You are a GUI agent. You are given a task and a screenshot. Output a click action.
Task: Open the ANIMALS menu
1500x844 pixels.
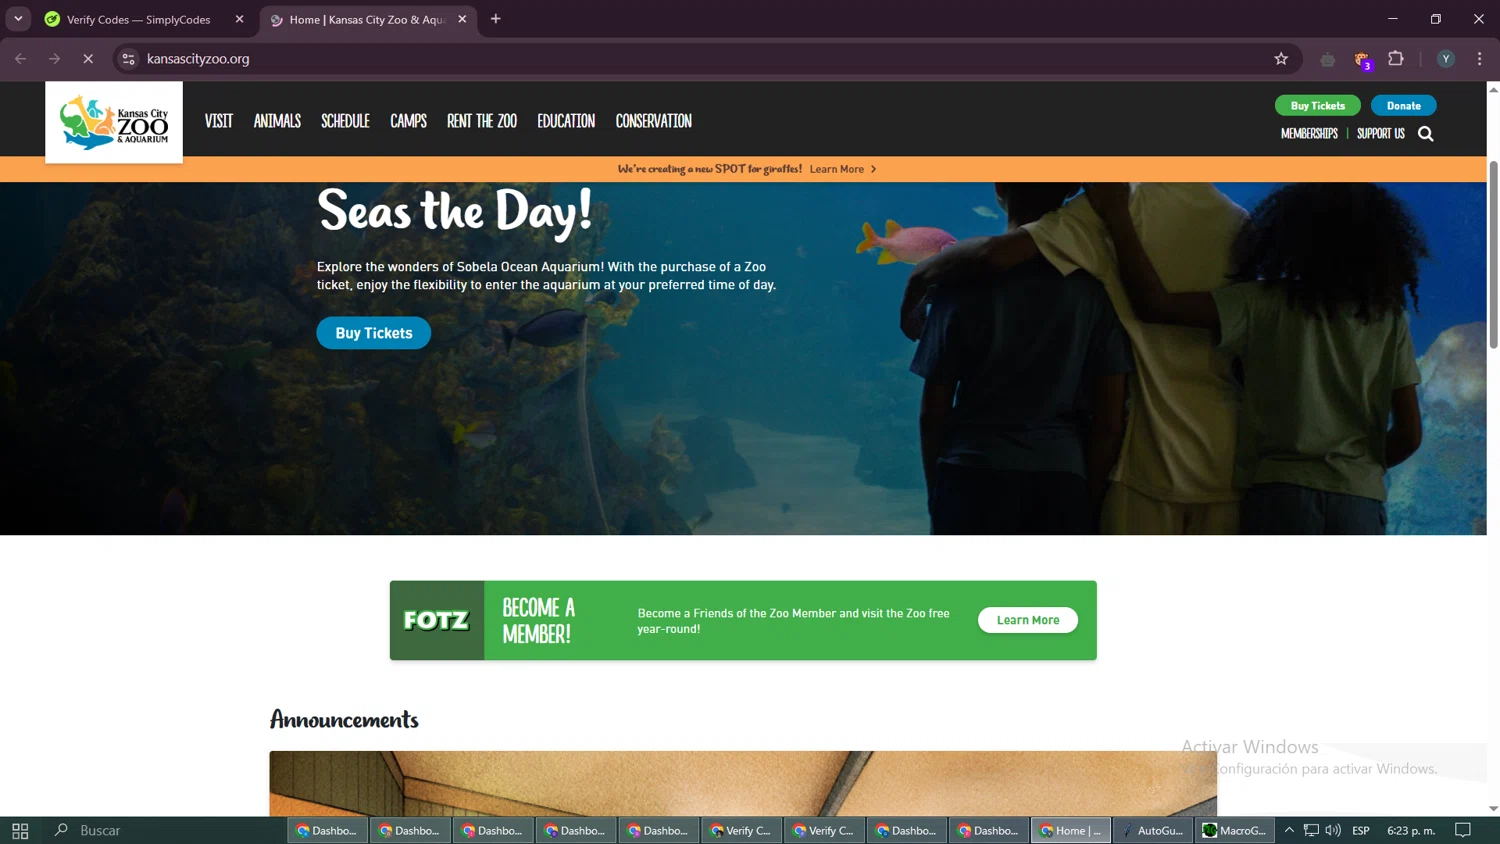click(277, 121)
